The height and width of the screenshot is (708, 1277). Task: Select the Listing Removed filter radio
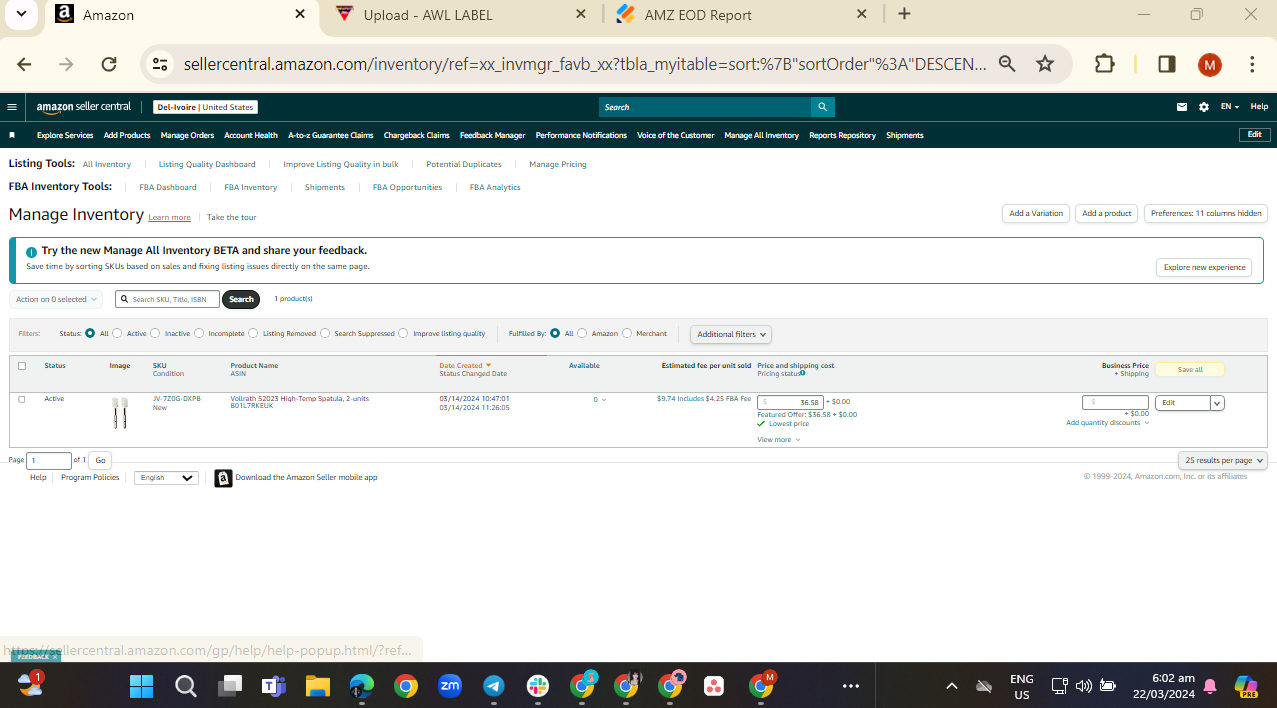pyautogui.click(x=253, y=333)
